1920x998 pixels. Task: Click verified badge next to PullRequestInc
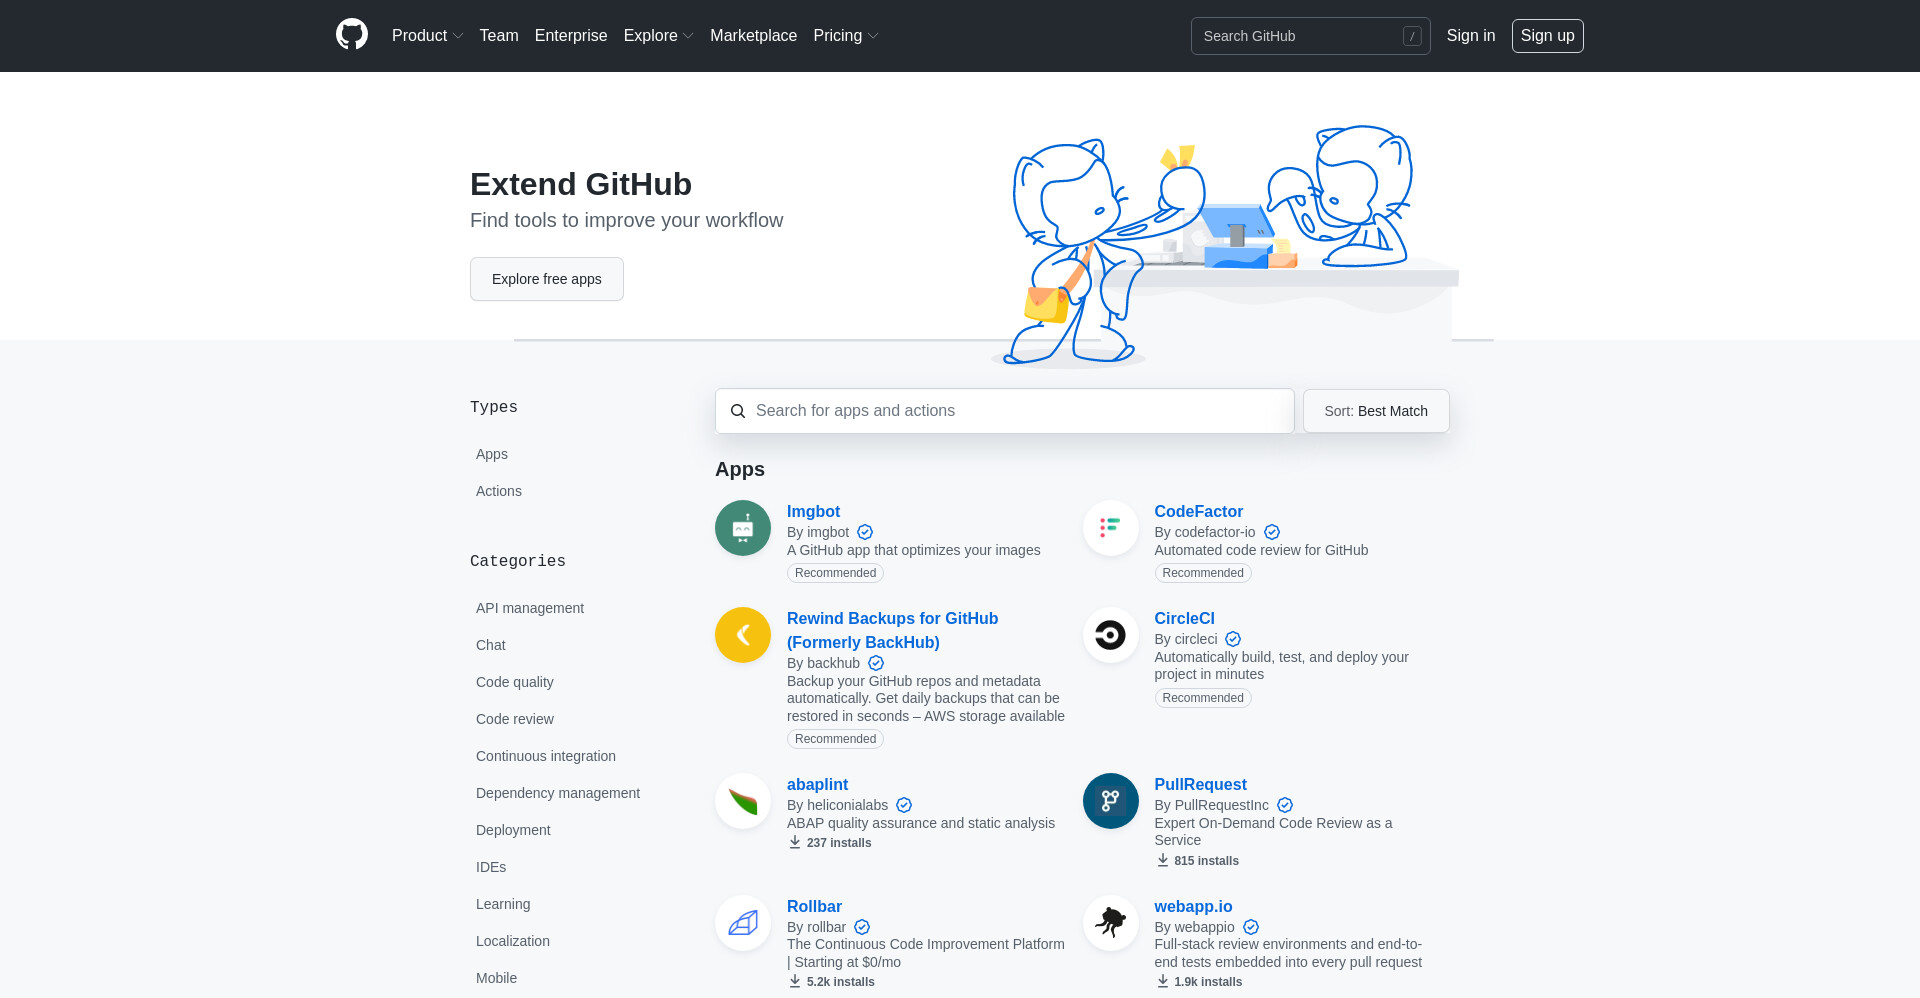[x=1285, y=805]
